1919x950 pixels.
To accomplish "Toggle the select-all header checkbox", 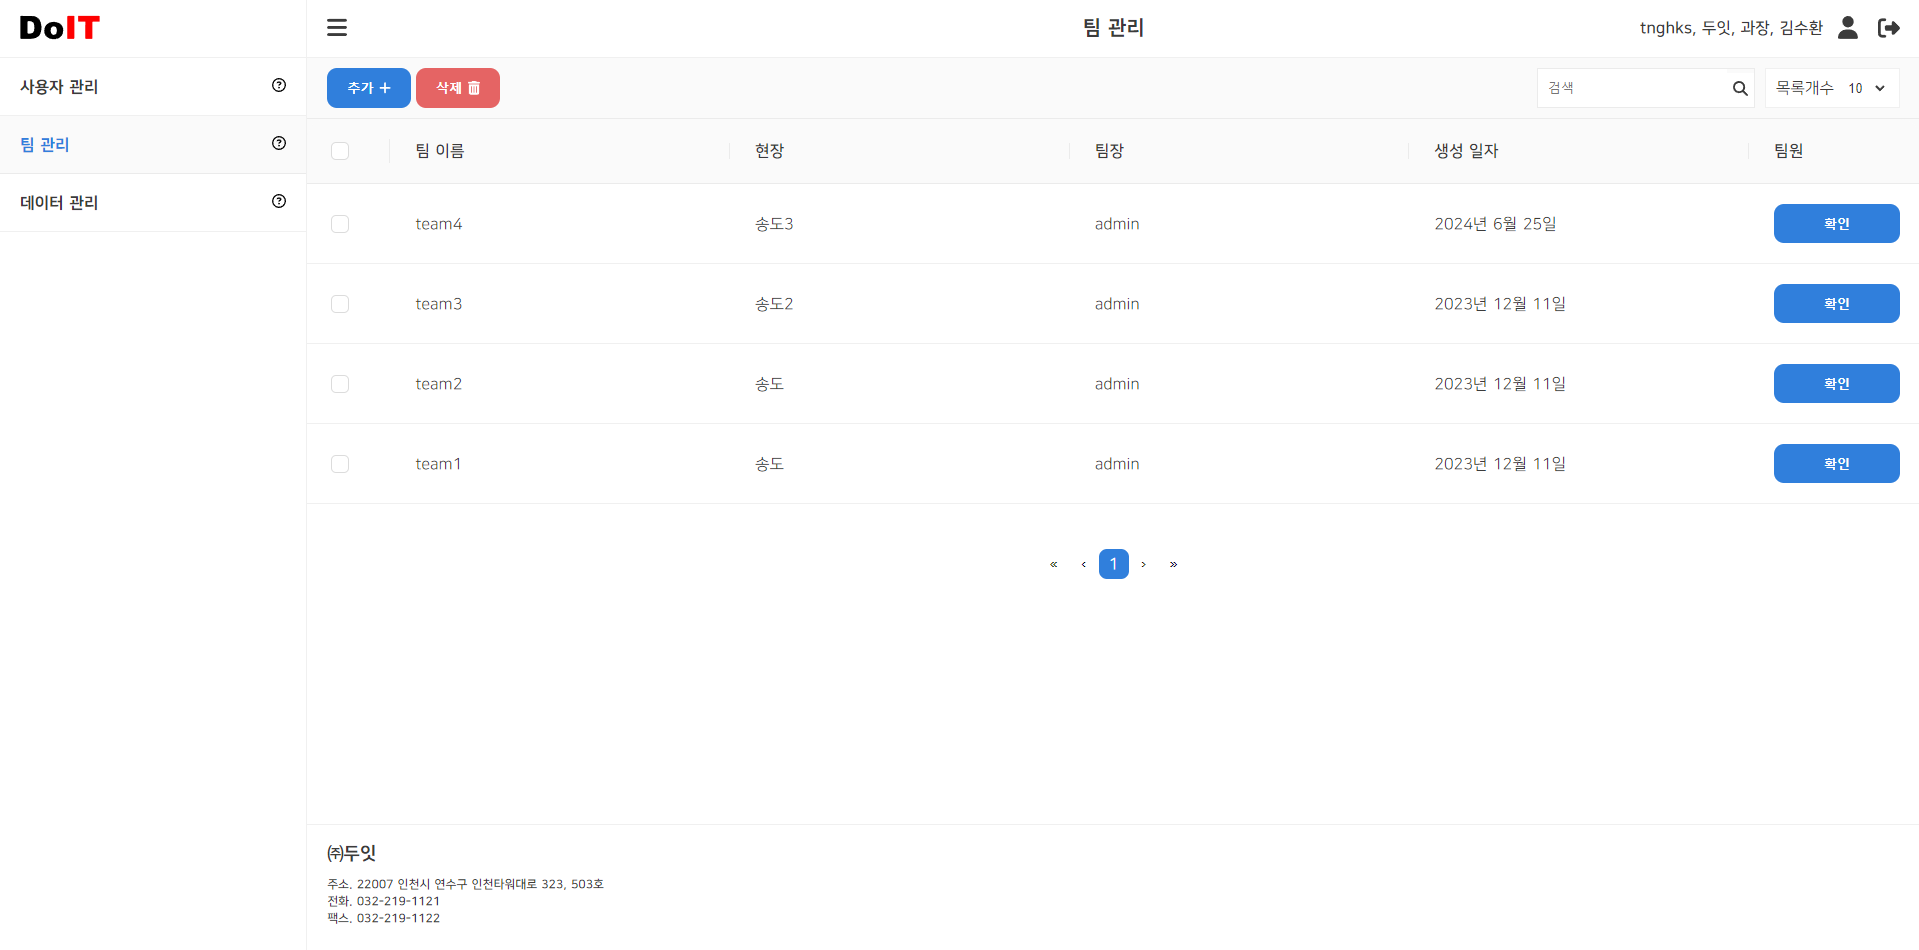I will click(x=340, y=151).
